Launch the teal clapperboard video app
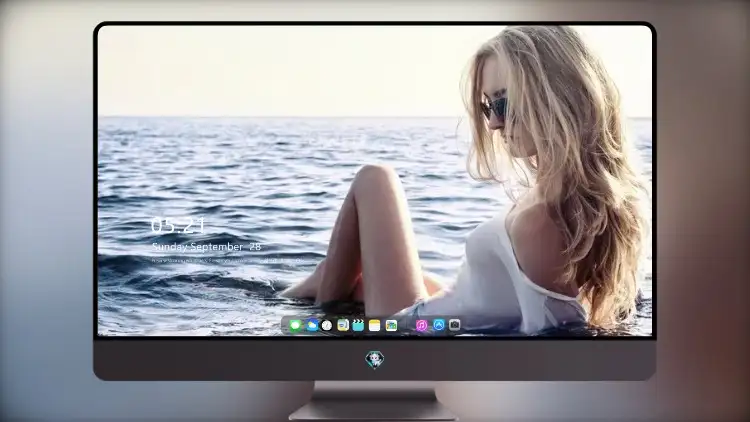Screen dimensions: 750x422 pyautogui.click(x=358, y=325)
